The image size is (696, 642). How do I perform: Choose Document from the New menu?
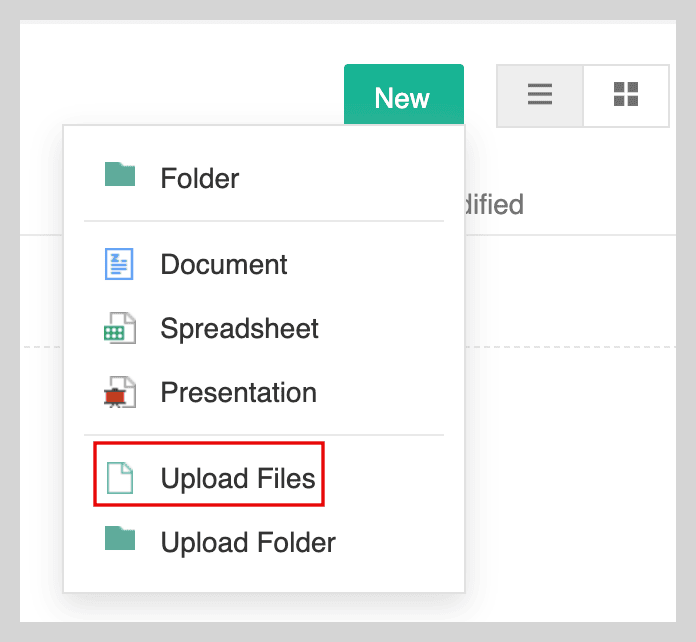(224, 265)
